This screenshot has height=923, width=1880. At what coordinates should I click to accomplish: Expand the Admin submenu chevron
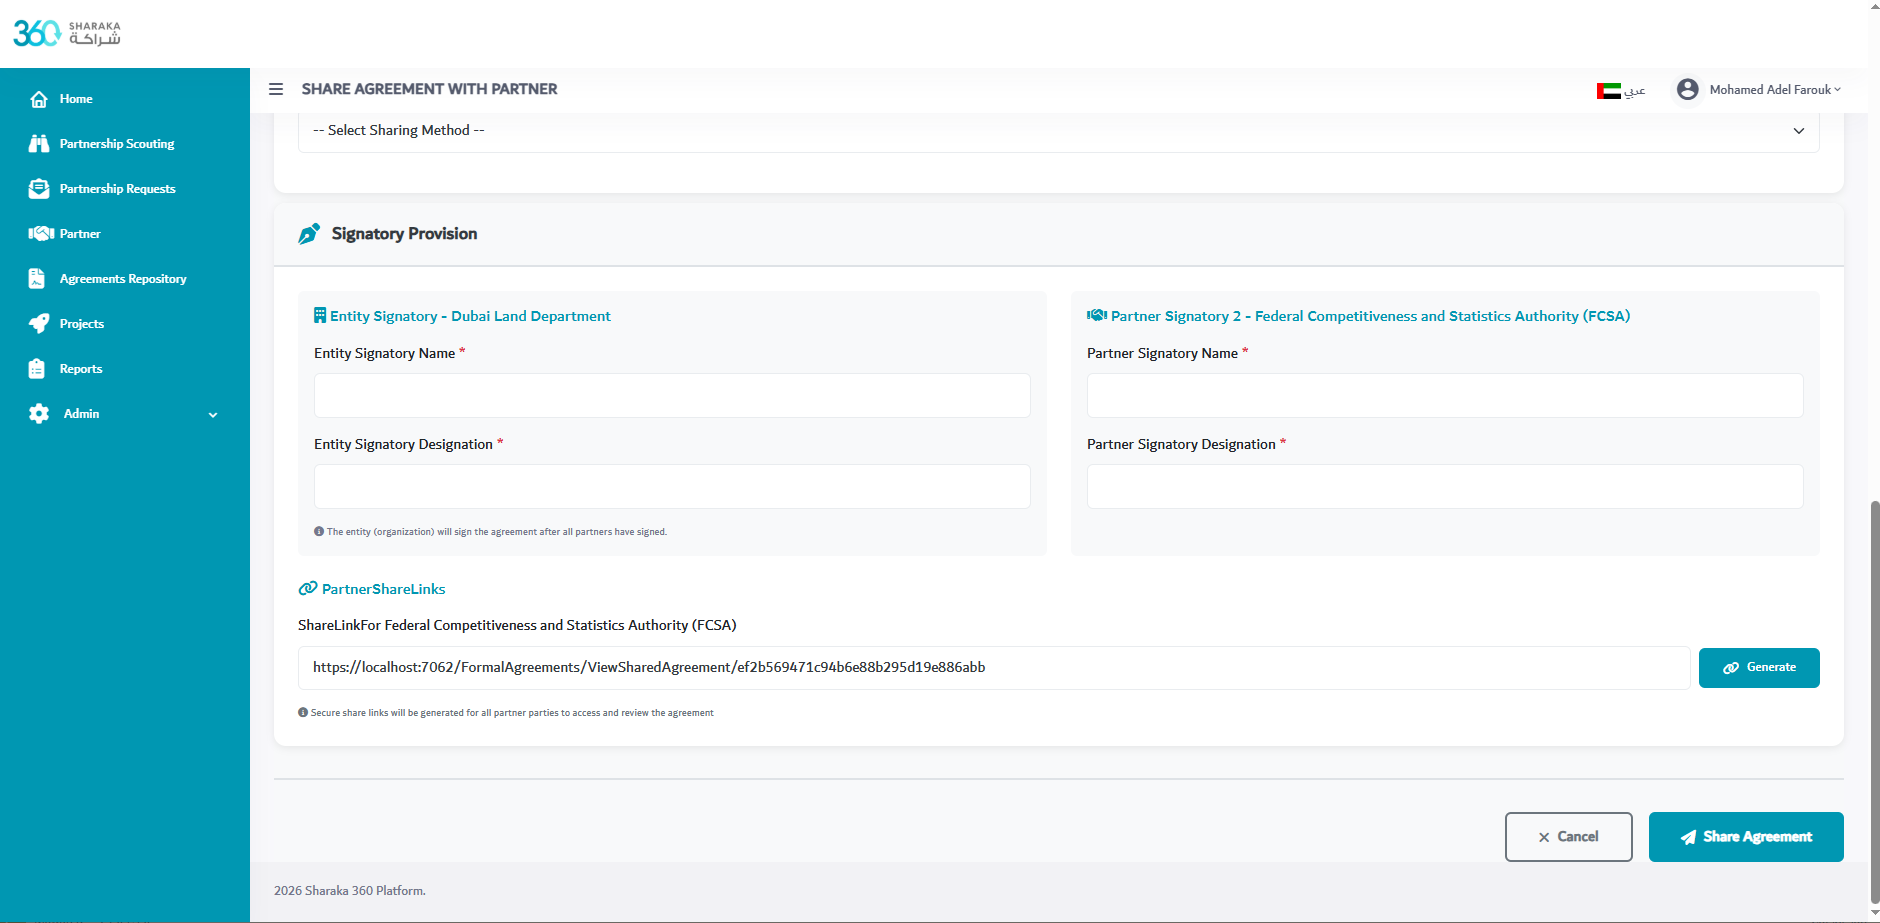[213, 415]
